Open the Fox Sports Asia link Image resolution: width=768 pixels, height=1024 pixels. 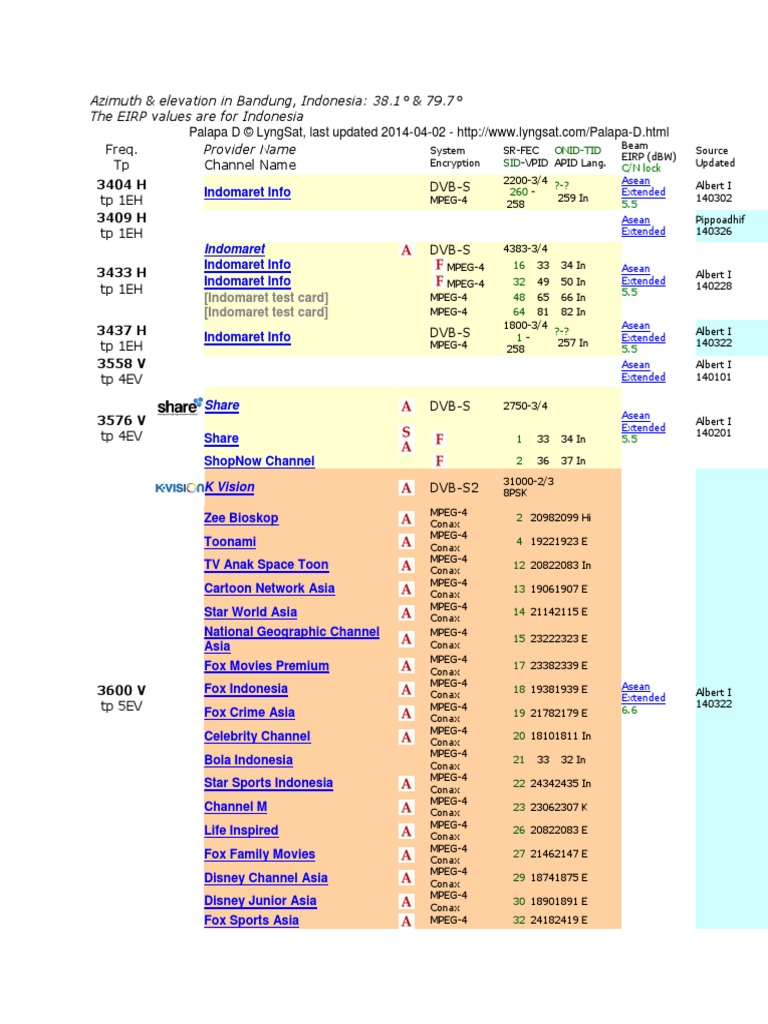pyautogui.click(x=251, y=921)
